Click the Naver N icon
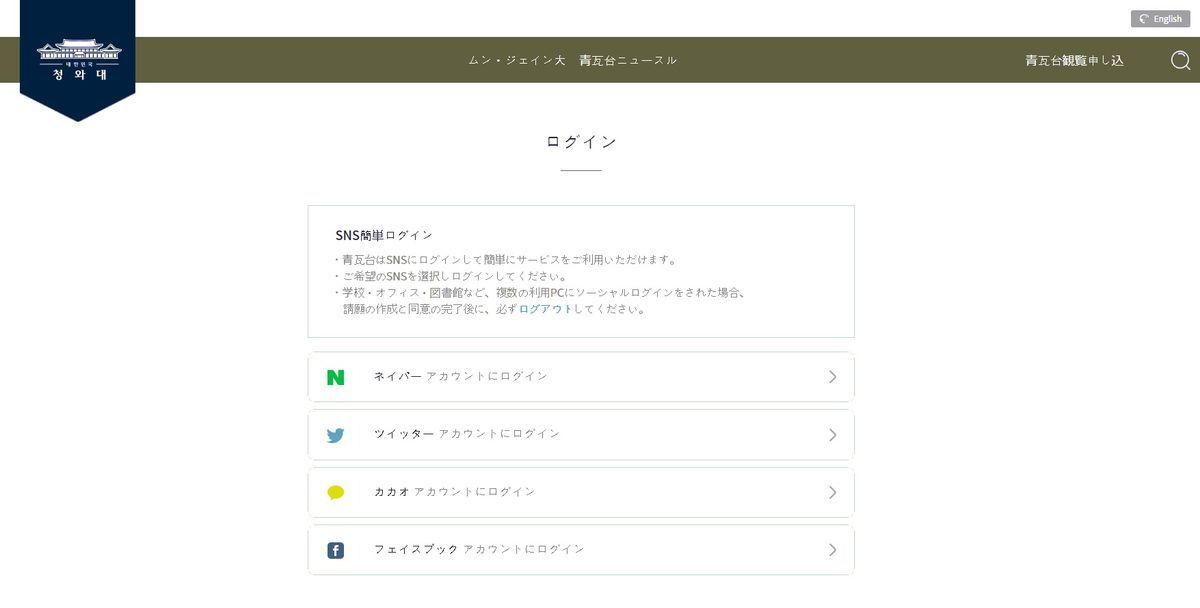1200x608 pixels. 336,377
